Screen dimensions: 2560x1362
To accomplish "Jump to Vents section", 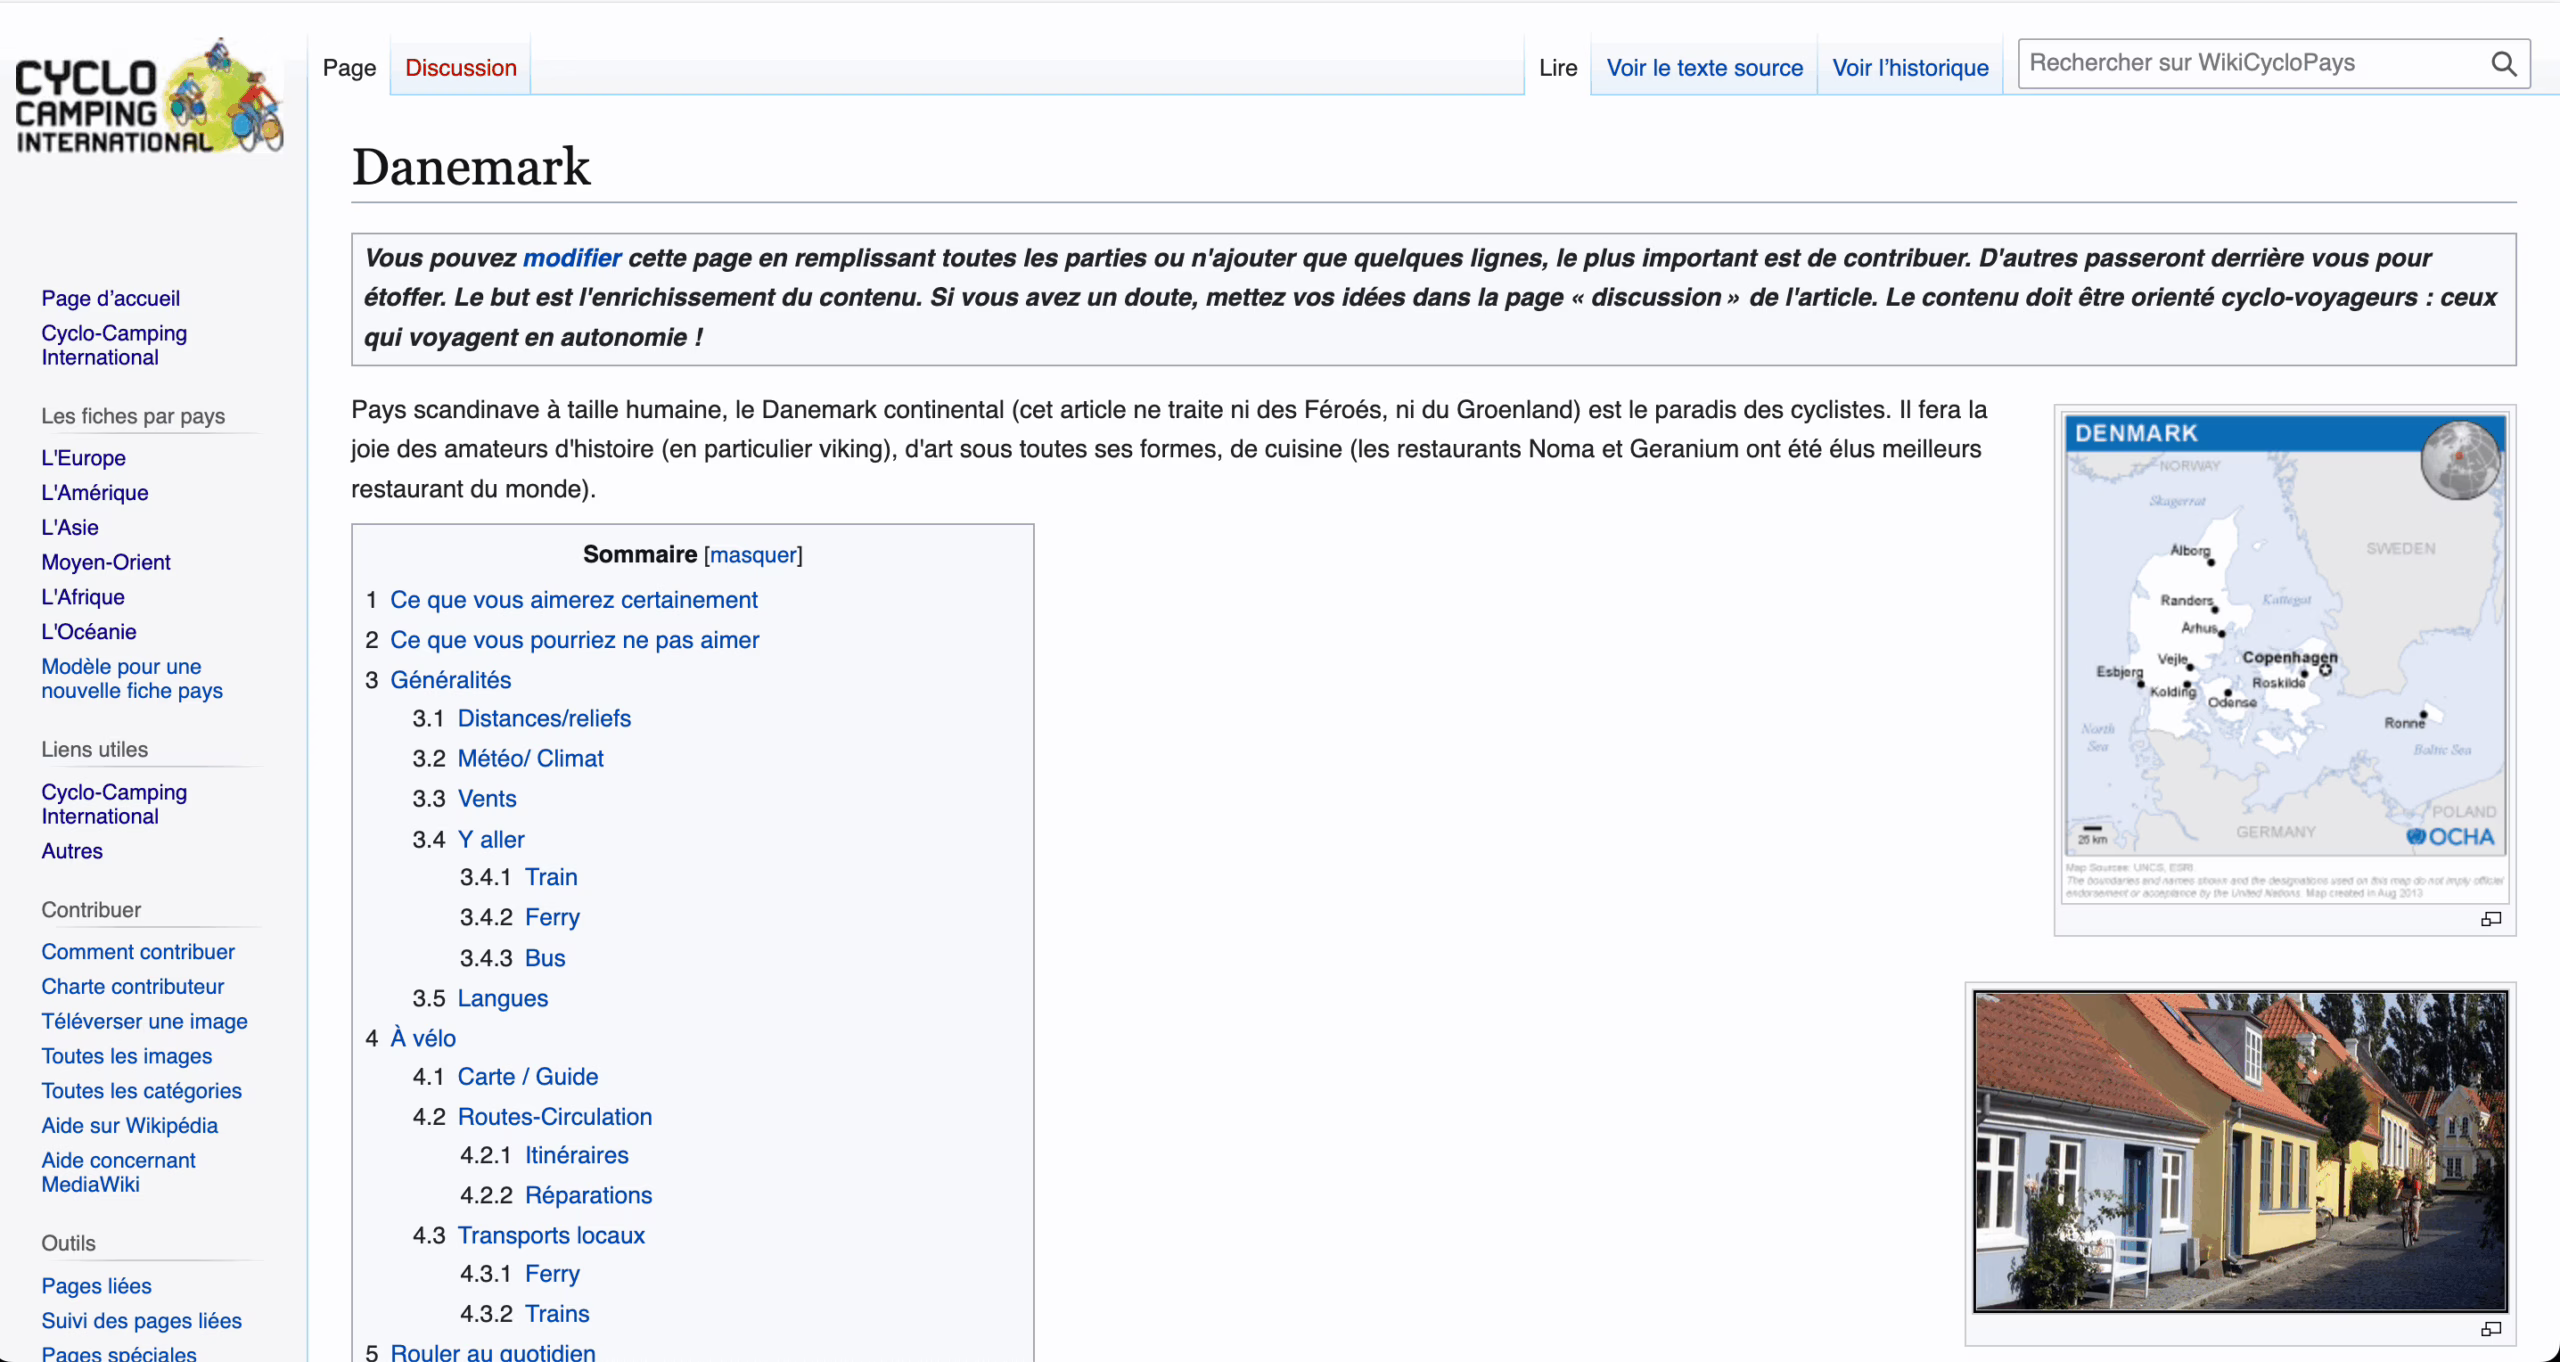I will (487, 799).
